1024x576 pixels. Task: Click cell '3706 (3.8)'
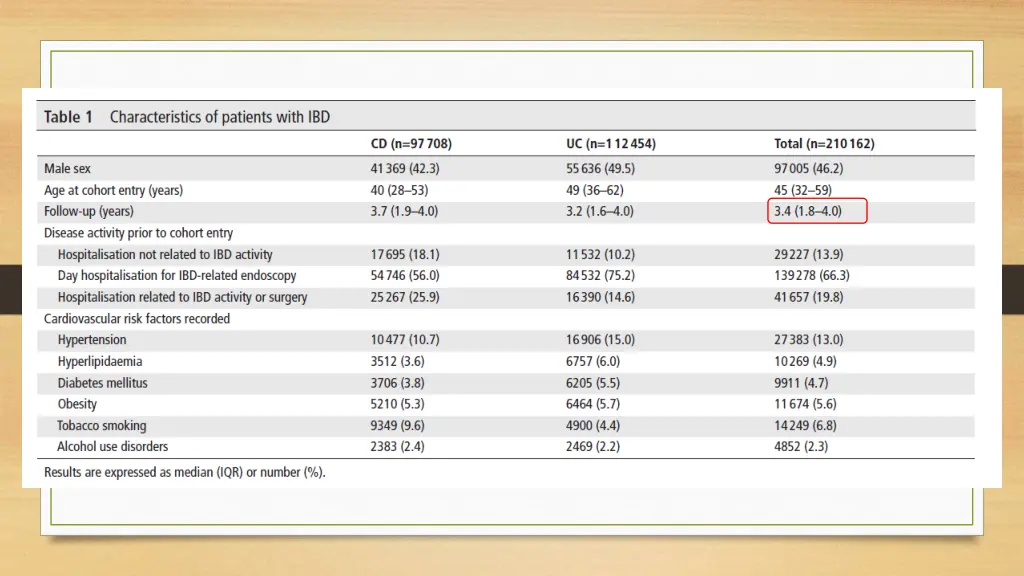point(397,383)
